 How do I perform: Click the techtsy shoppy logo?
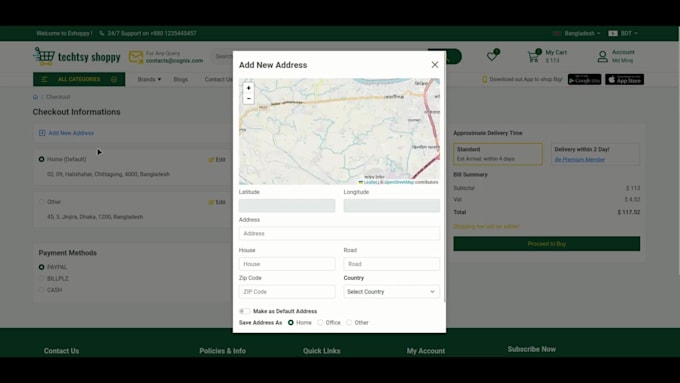pos(77,56)
